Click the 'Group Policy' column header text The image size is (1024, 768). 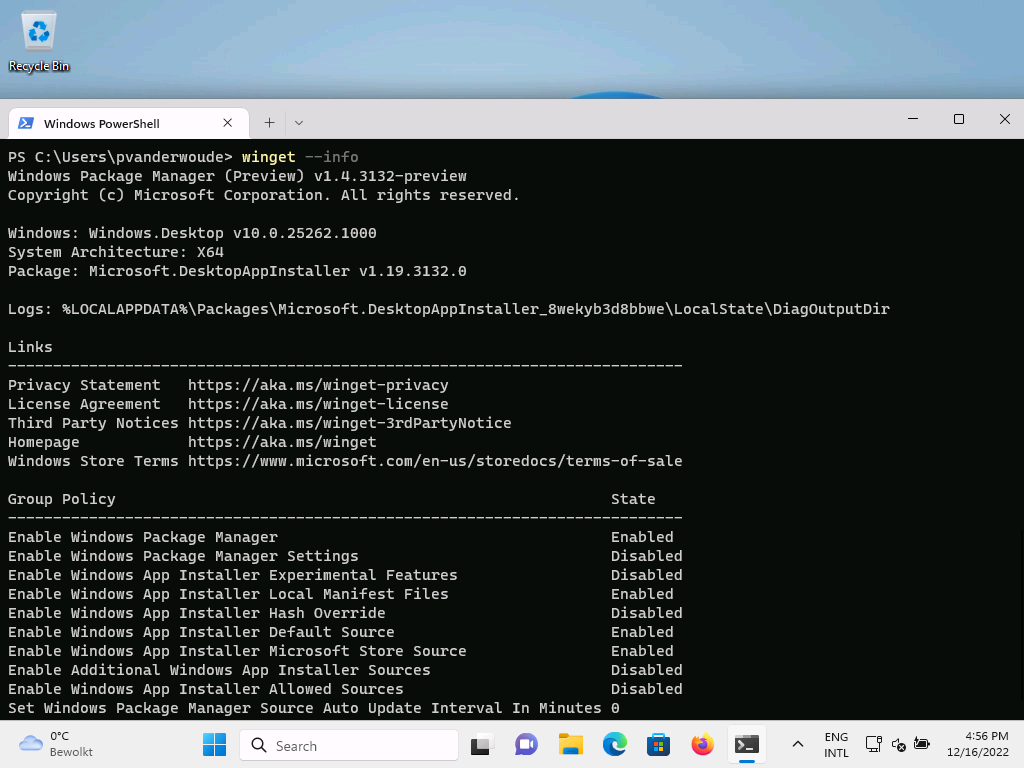pyautogui.click(x=61, y=499)
